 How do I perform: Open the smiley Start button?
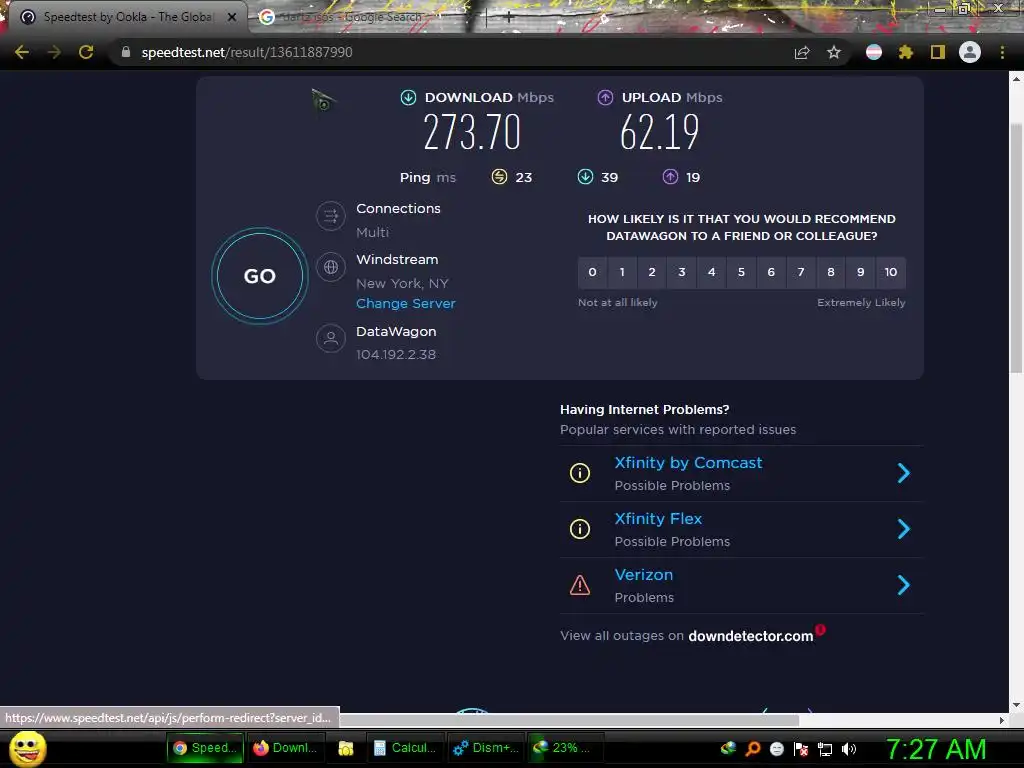click(x=28, y=749)
